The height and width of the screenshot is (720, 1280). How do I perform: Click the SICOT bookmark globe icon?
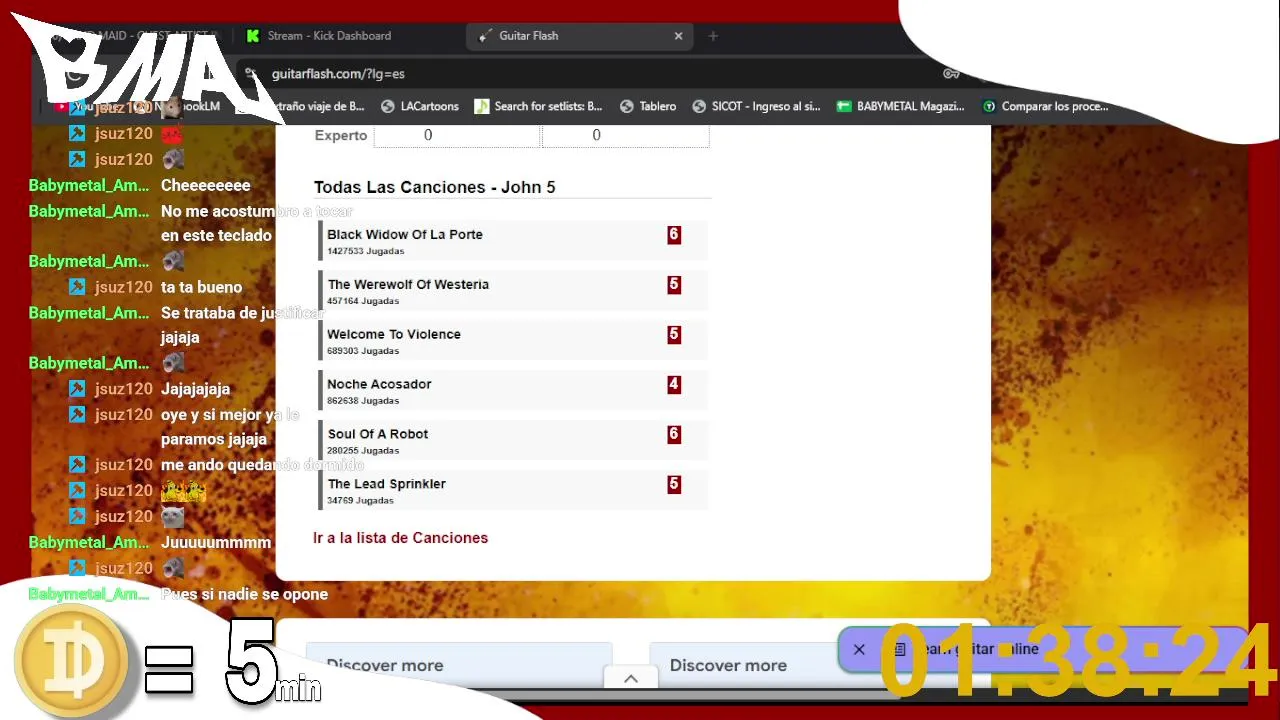pos(699,106)
